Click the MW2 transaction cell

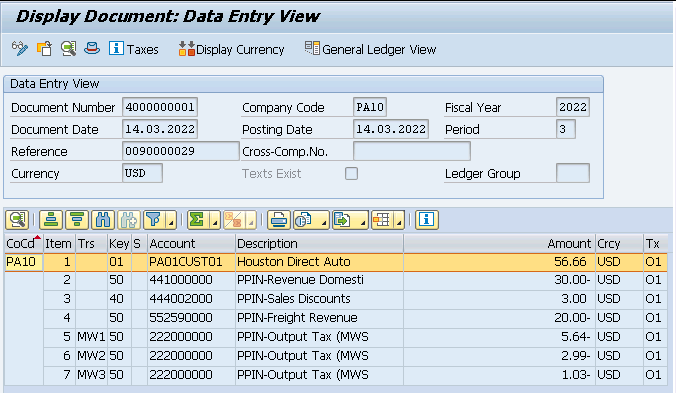pos(91,356)
